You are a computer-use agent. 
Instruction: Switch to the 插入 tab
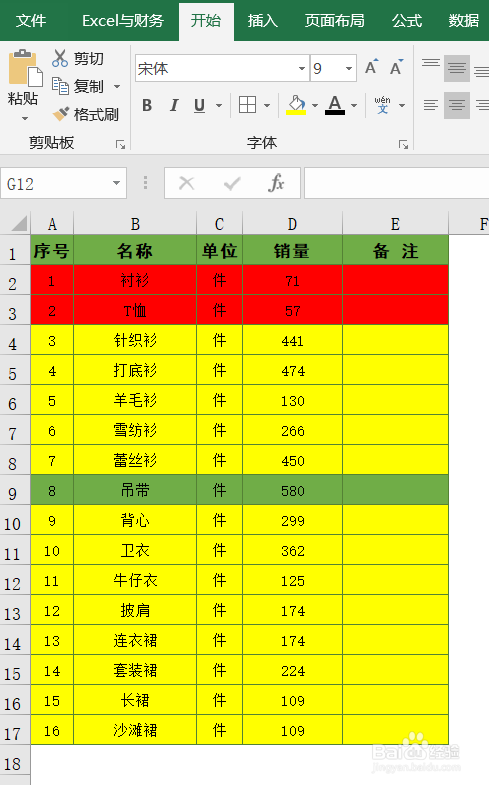tap(262, 21)
